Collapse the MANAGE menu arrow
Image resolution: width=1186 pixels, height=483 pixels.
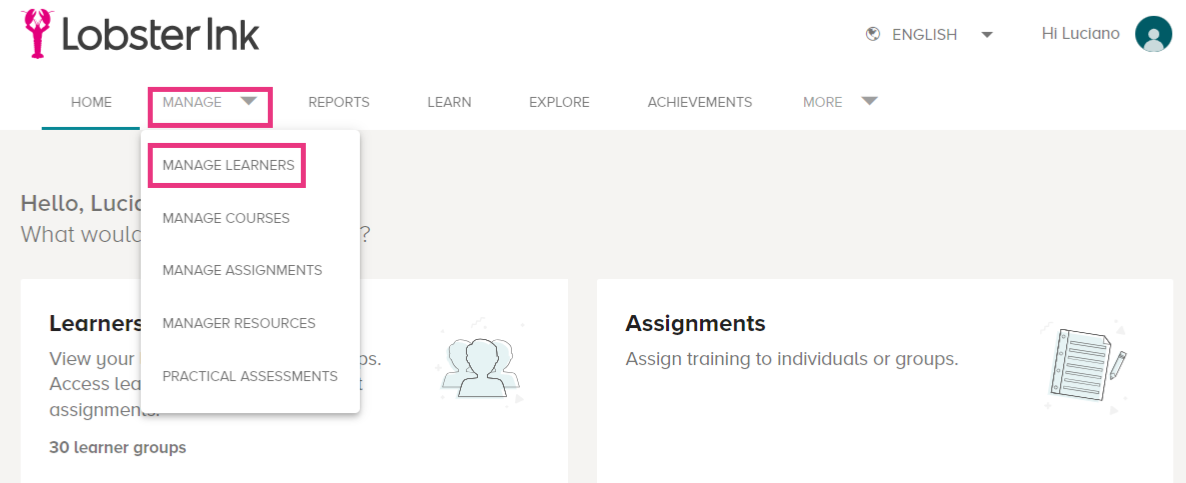tap(249, 101)
